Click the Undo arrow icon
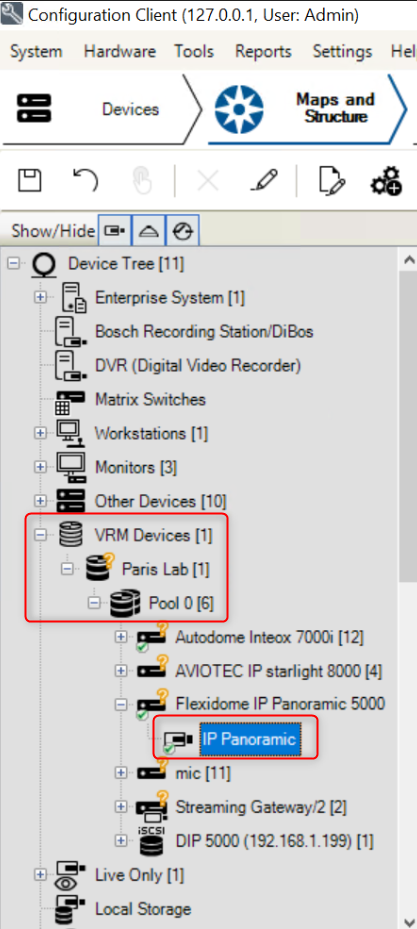The height and width of the screenshot is (929, 417). pos(85,180)
